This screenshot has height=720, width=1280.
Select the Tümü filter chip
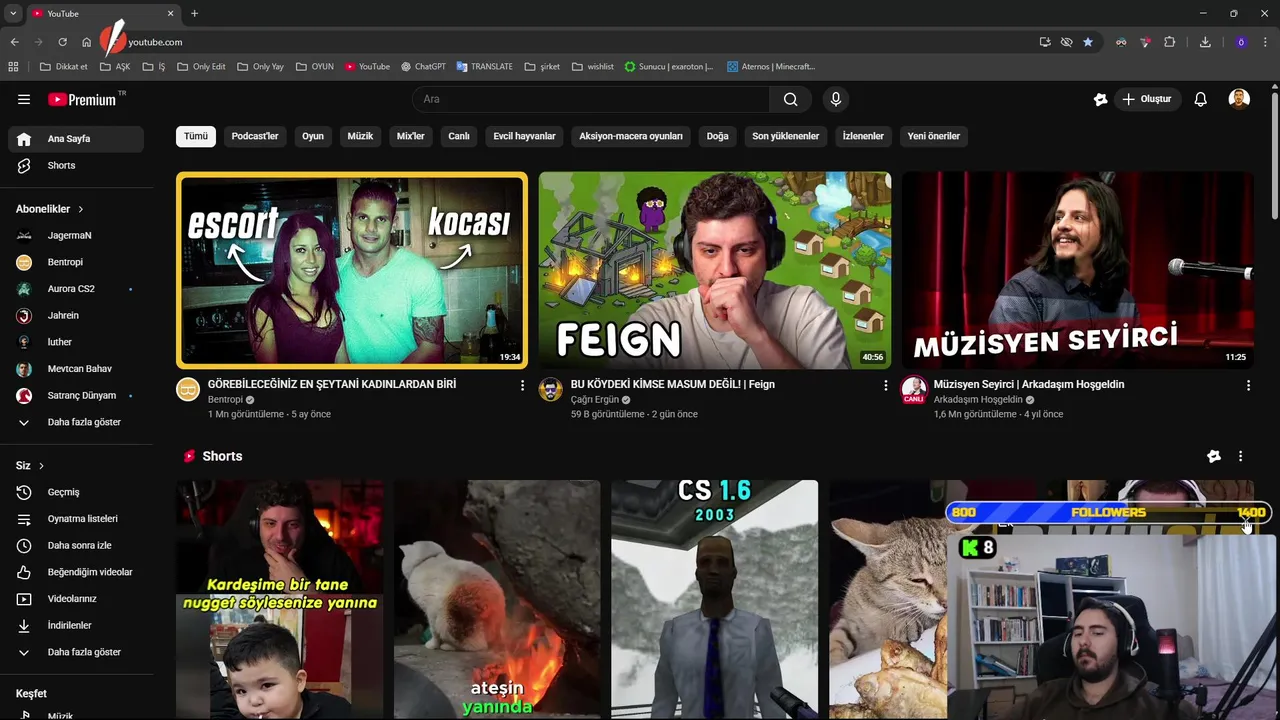point(196,136)
